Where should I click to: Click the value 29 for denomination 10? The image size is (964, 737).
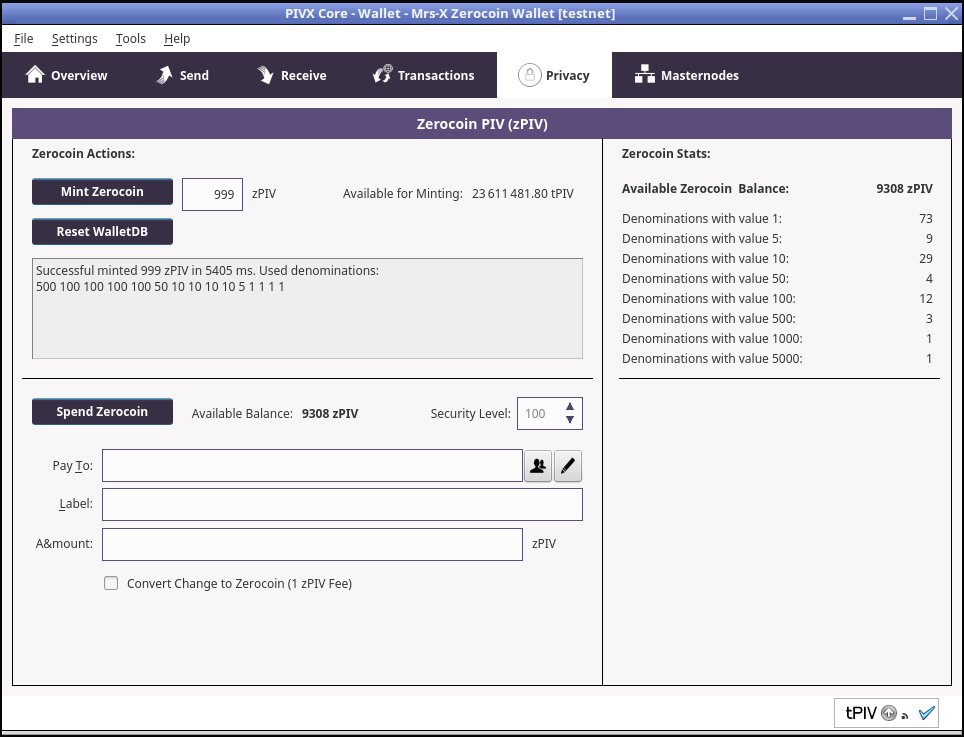coord(926,259)
